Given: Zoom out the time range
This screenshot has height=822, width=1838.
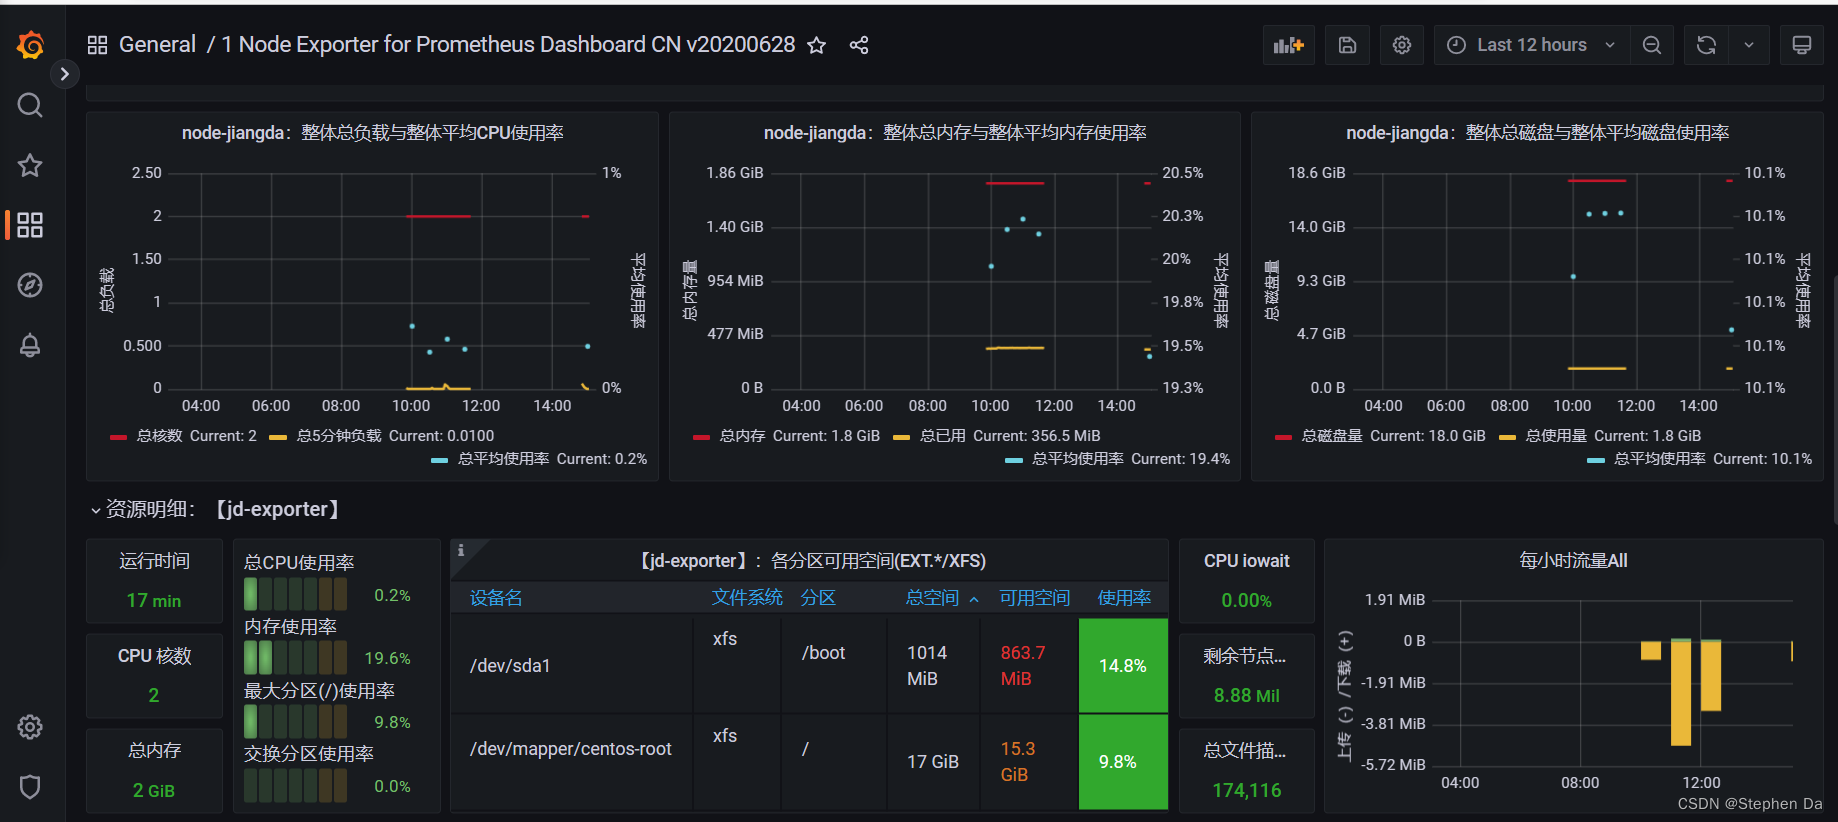Looking at the screenshot, I should coord(1652,45).
